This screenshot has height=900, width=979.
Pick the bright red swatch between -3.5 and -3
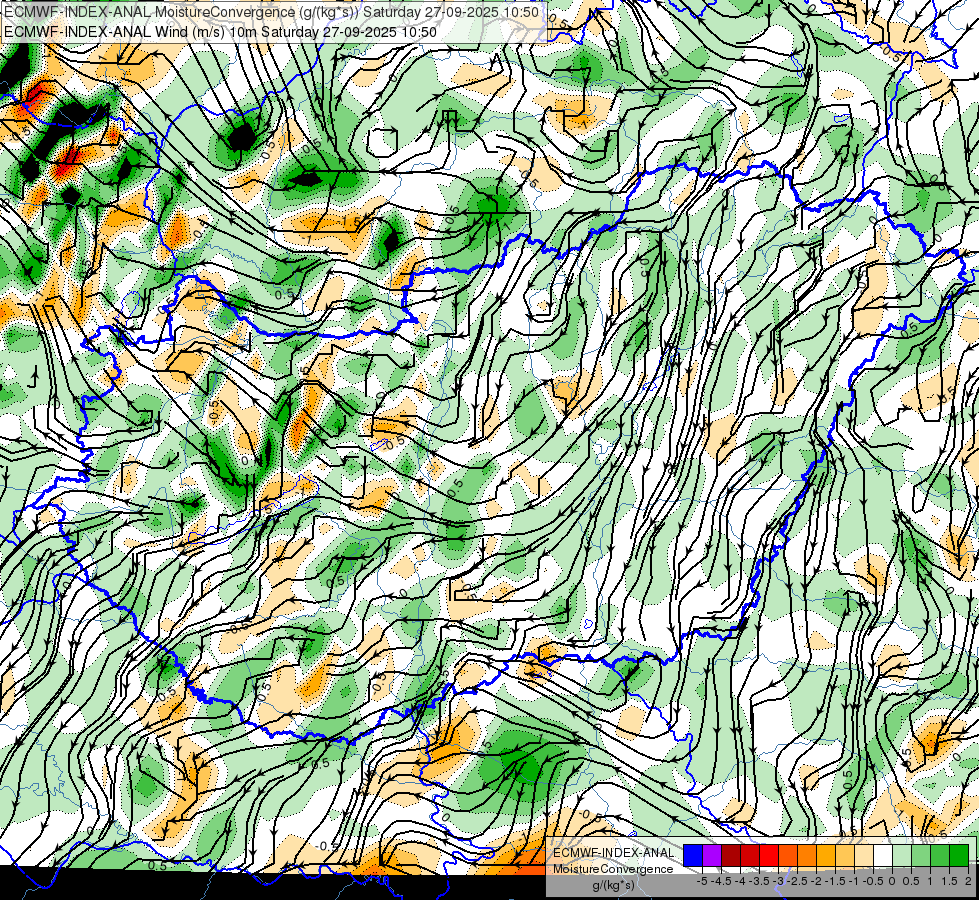pos(769,855)
